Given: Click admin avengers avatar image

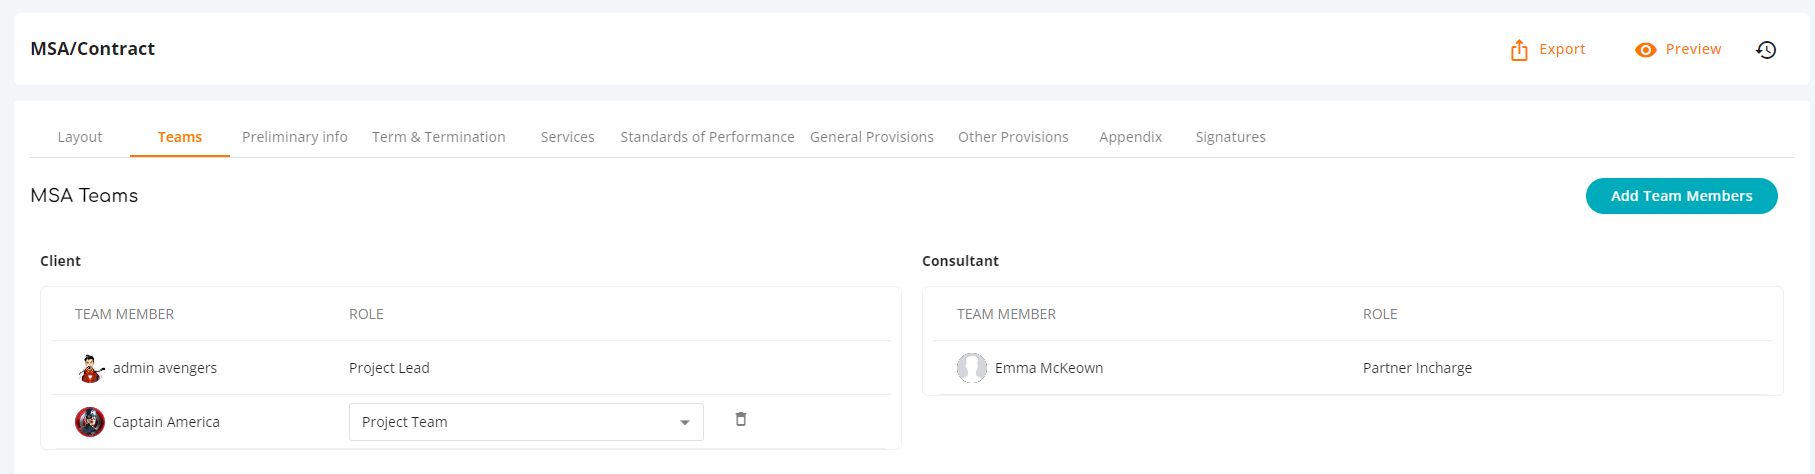Looking at the screenshot, I should [91, 368].
